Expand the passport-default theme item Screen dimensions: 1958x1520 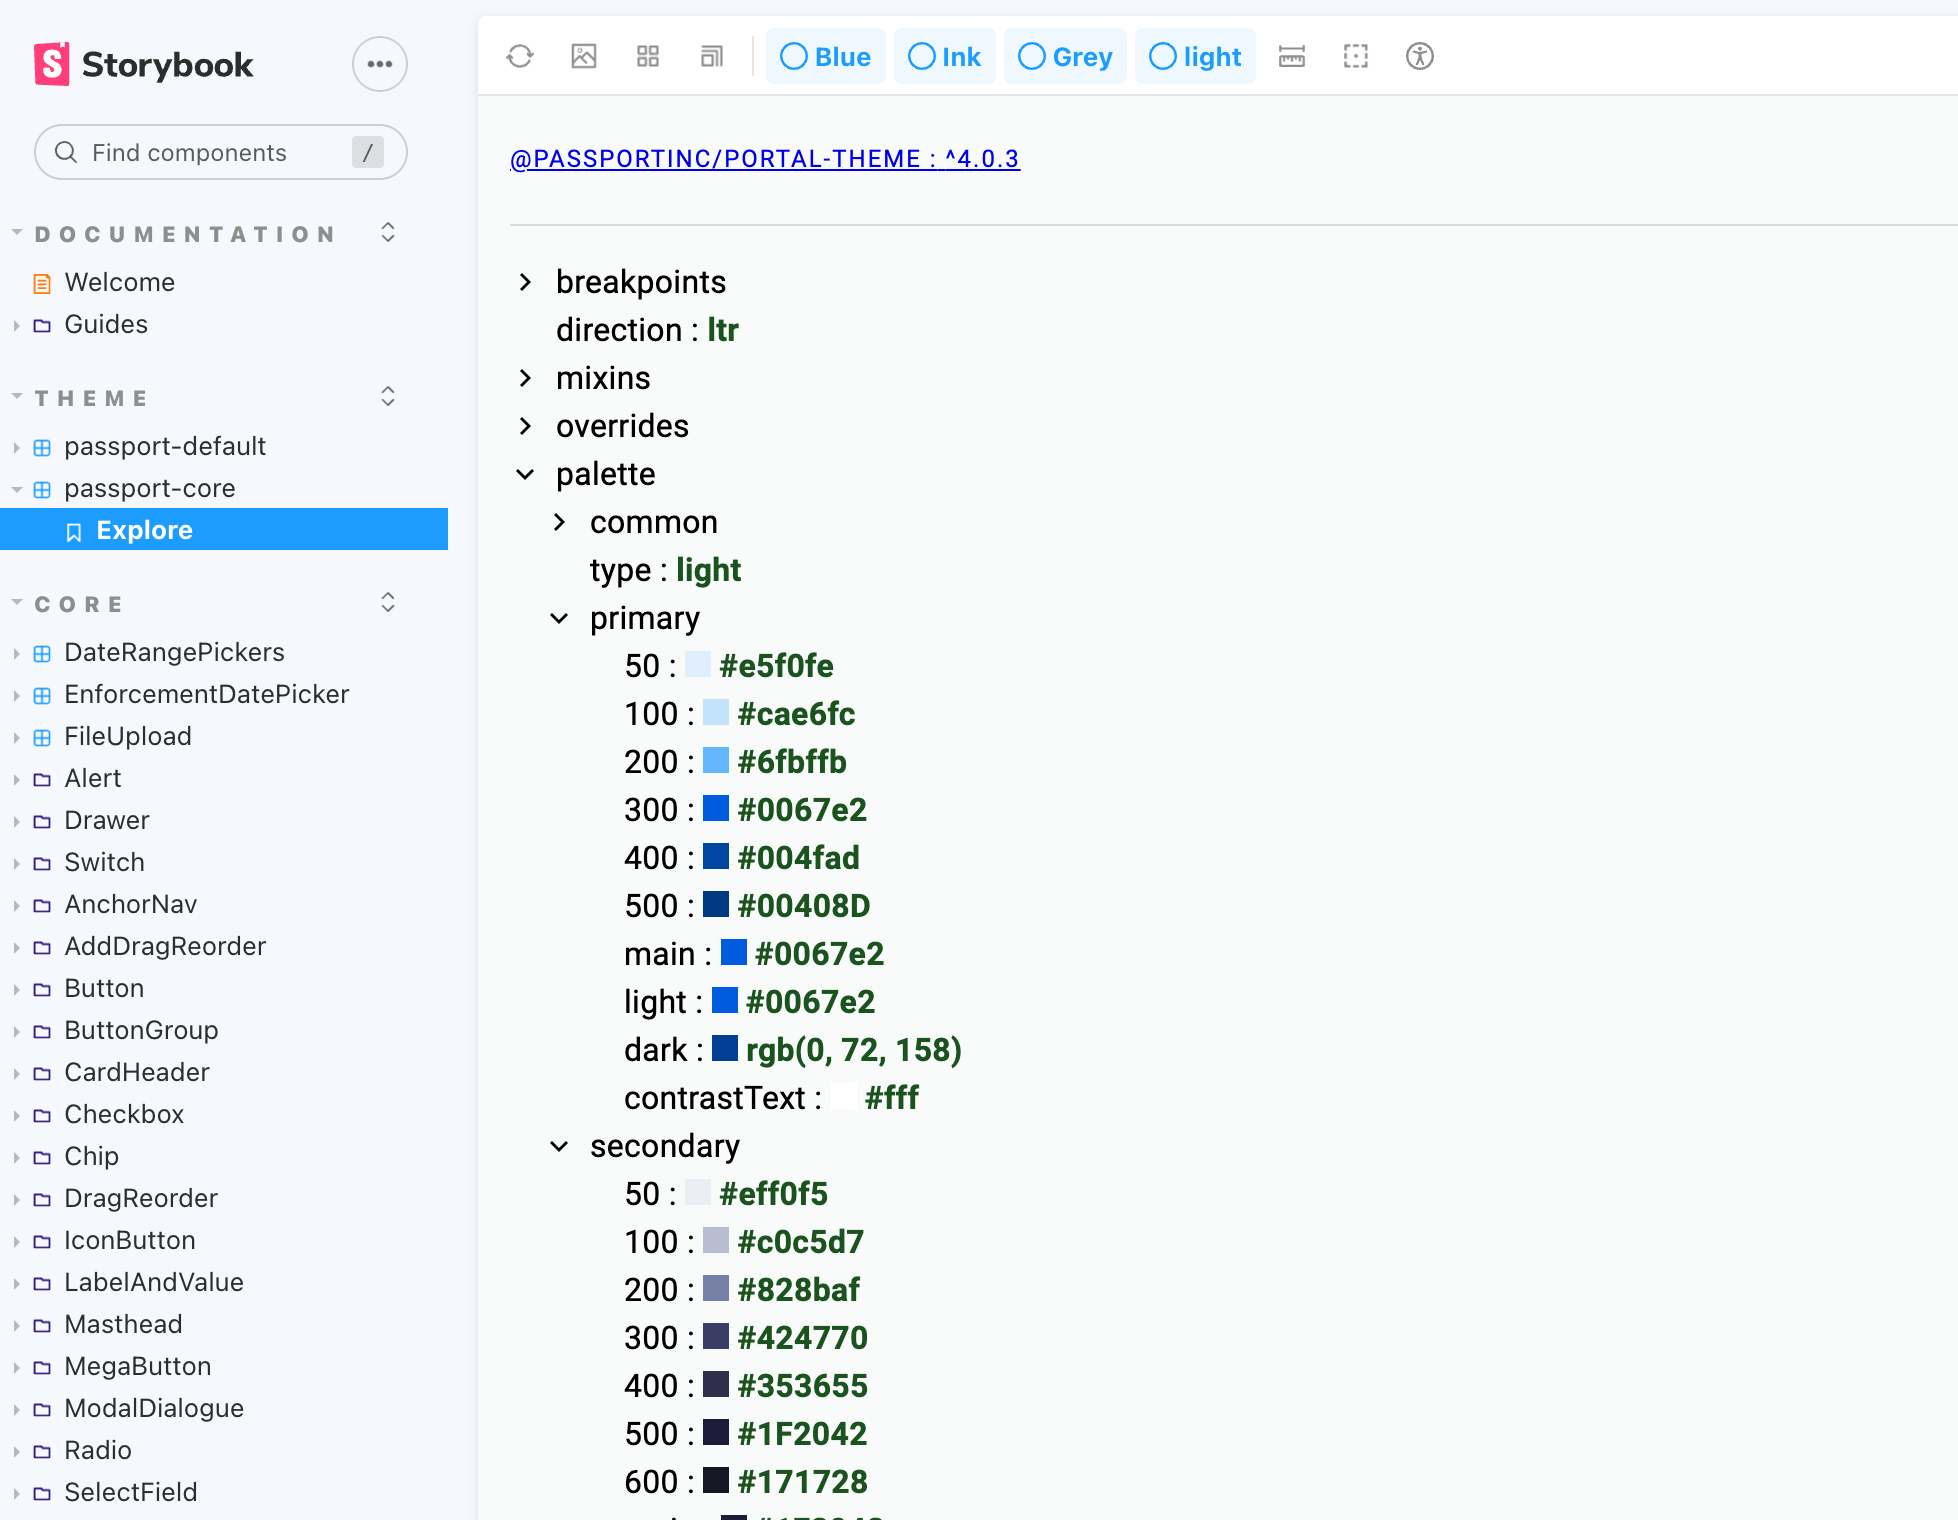point(164,446)
